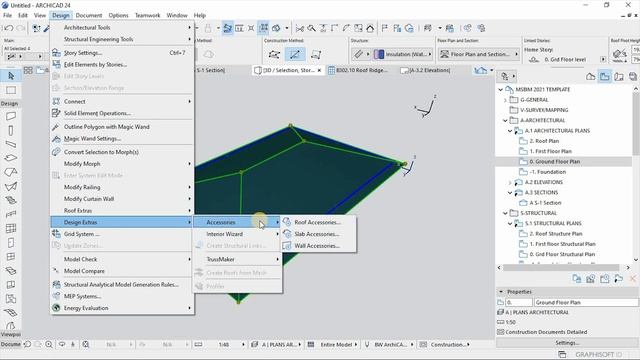Image resolution: width=640 pixels, height=360 pixels.
Task: Select the middle construction method icon
Action: pyautogui.click(x=295, y=54)
